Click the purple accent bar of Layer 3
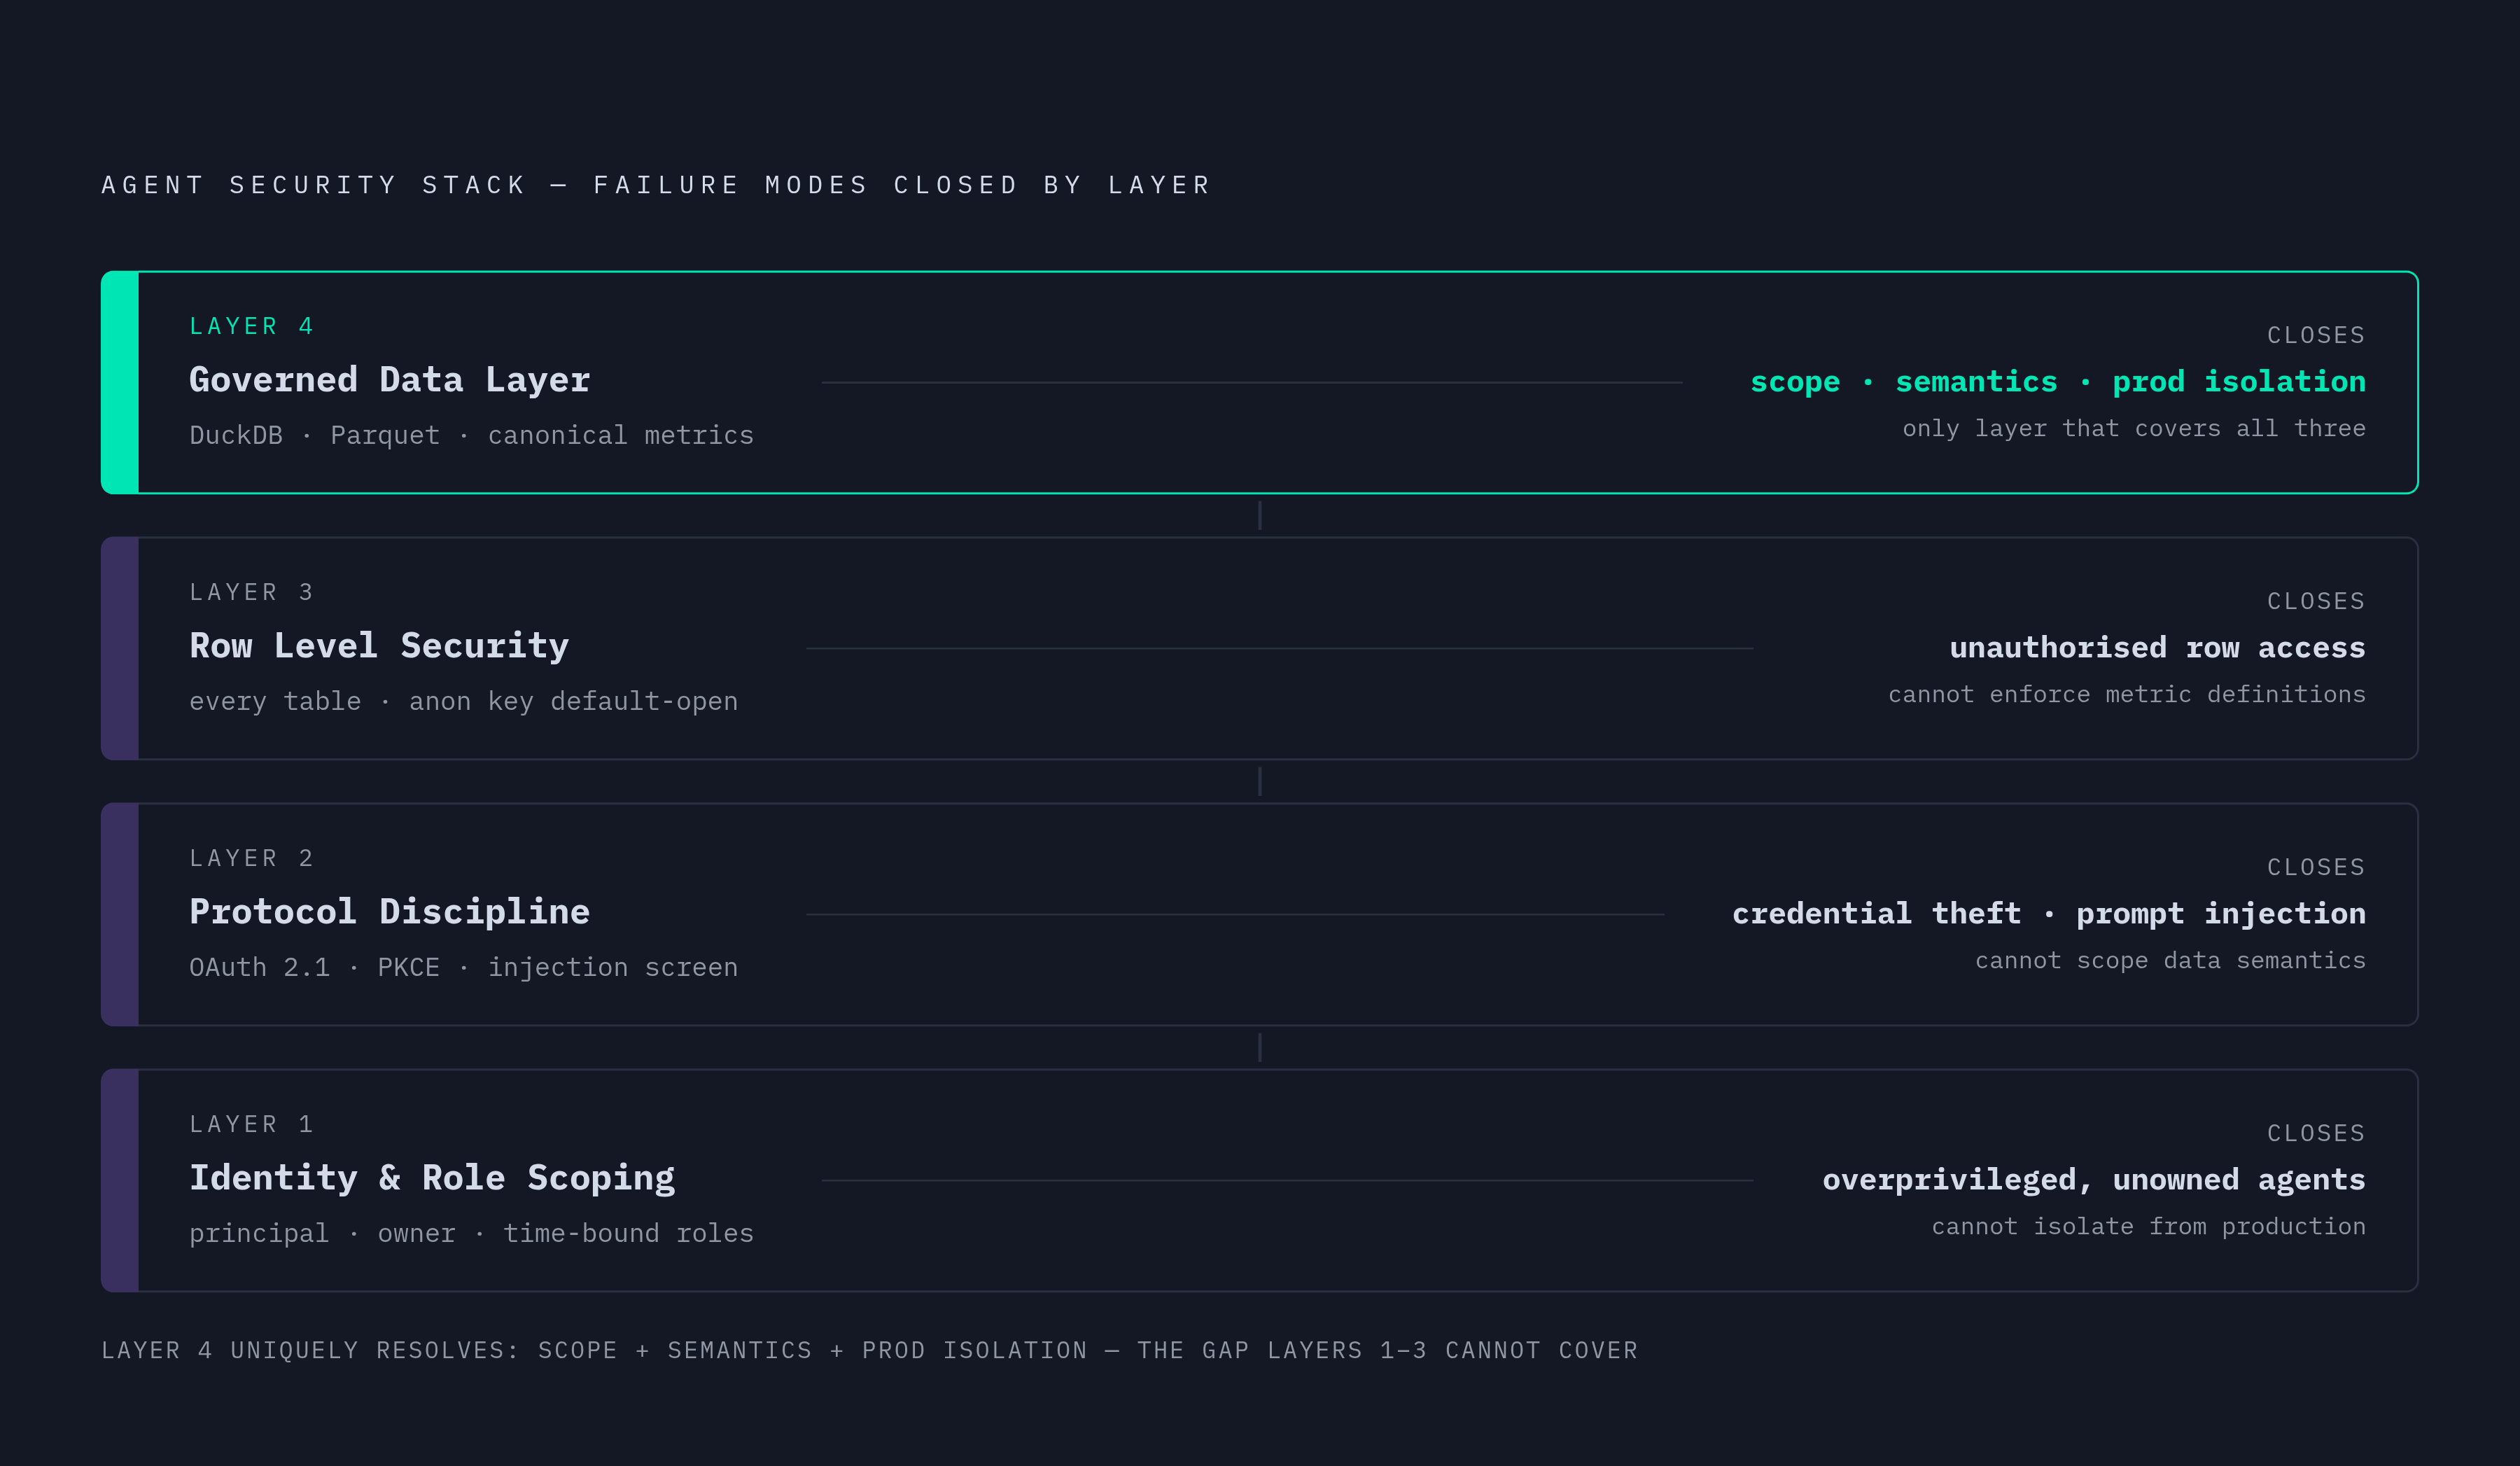Screen dimensions: 2520x1466 pyautogui.click(x=120, y=648)
